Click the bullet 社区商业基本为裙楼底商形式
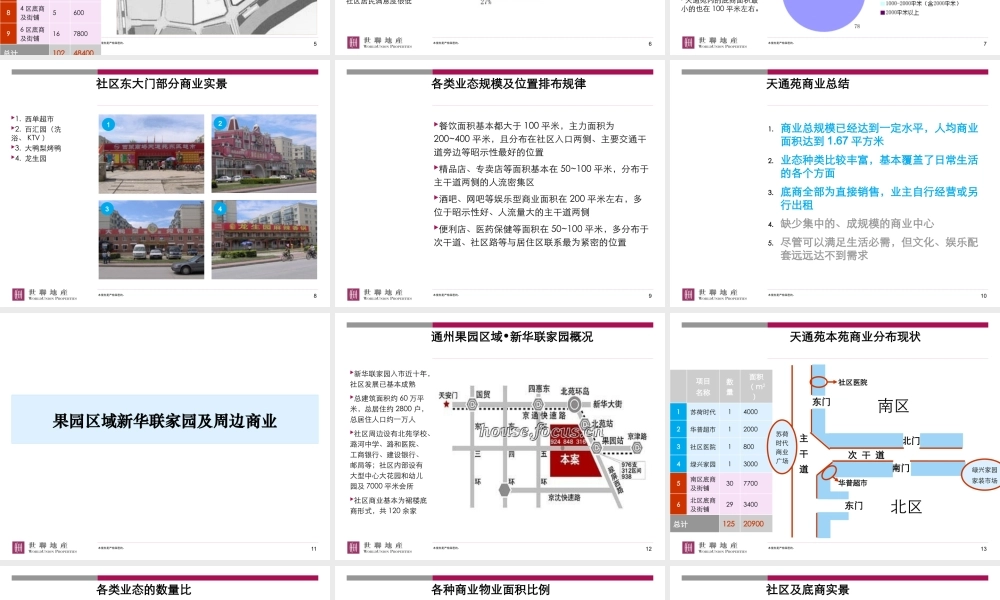Viewport: 1000px width, 600px height. [388, 505]
